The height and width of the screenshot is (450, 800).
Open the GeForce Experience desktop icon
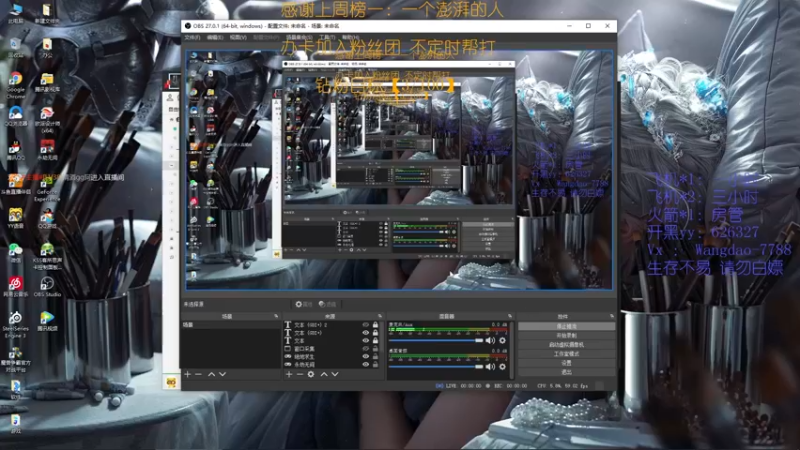47,188
